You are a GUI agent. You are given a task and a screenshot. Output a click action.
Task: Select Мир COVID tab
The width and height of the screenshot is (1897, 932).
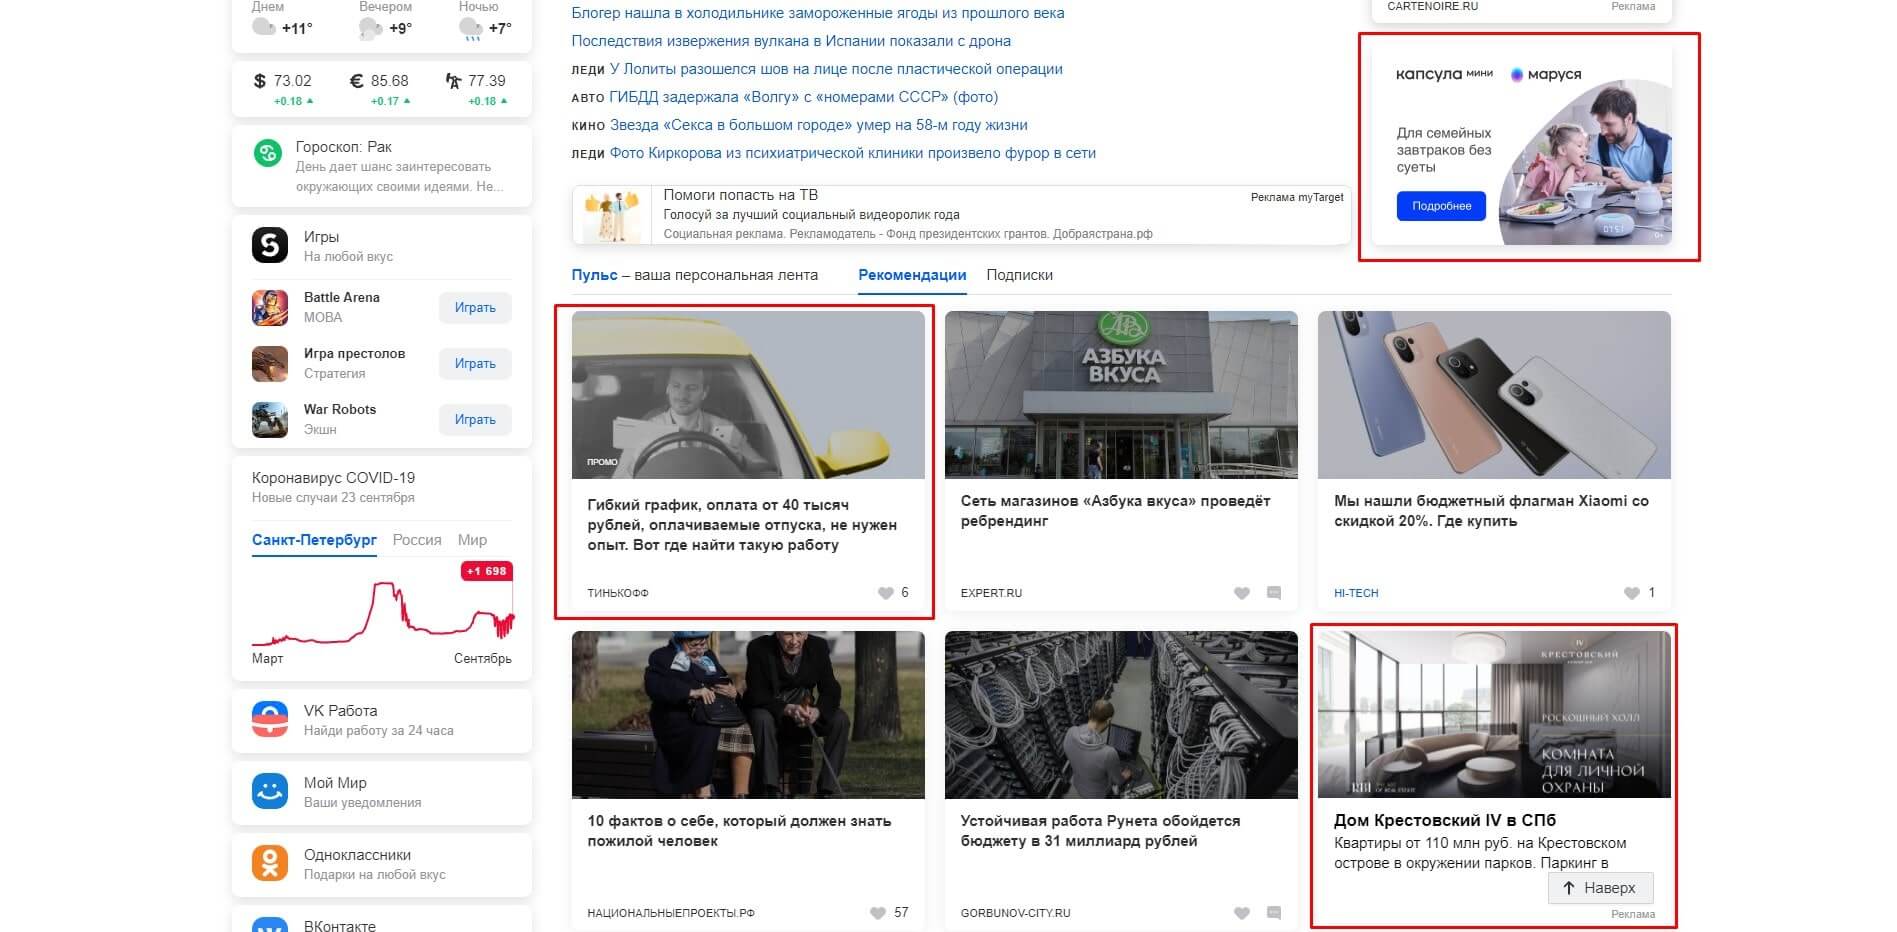tap(472, 540)
